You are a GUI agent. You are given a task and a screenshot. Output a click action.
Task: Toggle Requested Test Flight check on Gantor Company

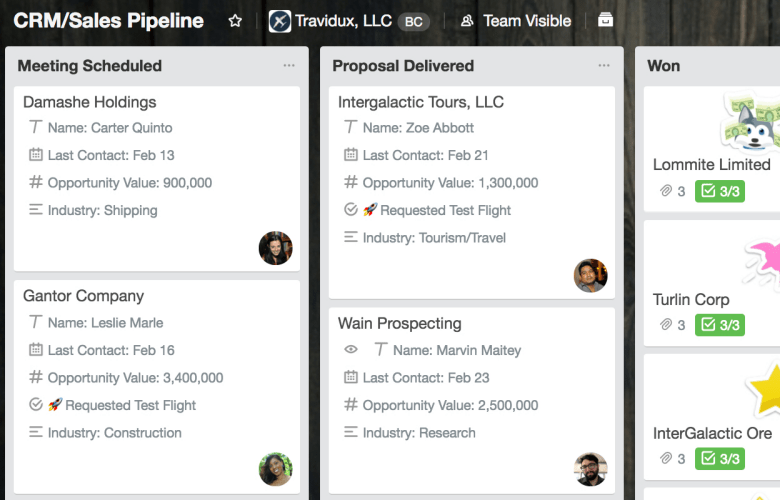tap(36, 405)
